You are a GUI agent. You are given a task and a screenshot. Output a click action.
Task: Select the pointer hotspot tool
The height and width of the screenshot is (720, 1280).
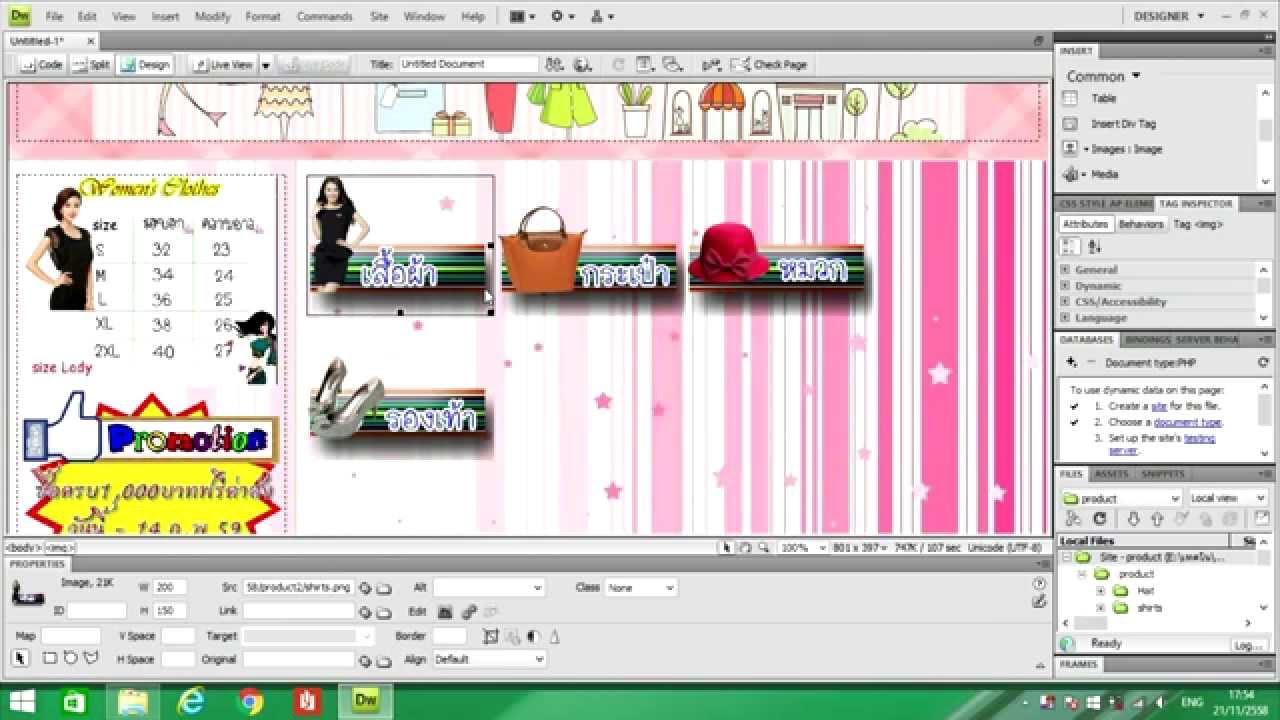(x=20, y=659)
